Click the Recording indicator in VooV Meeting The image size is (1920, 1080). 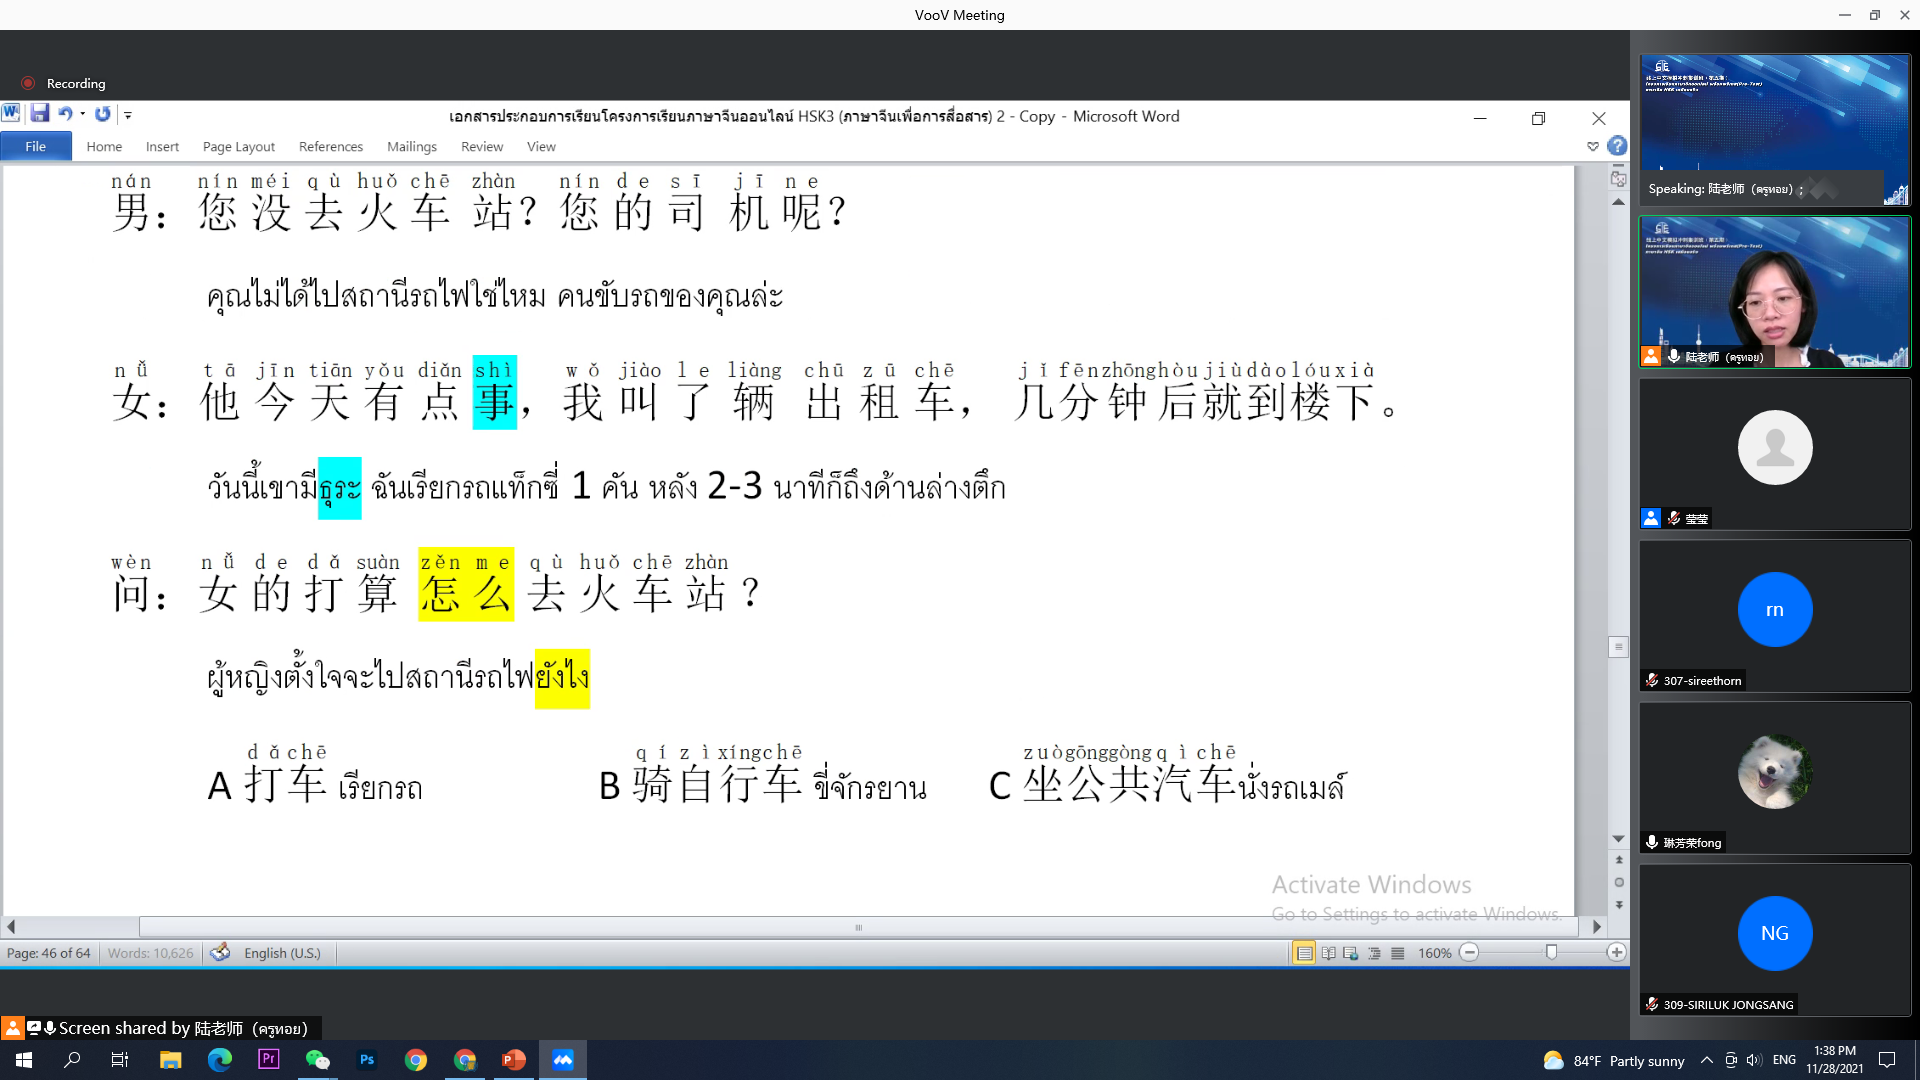click(64, 83)
